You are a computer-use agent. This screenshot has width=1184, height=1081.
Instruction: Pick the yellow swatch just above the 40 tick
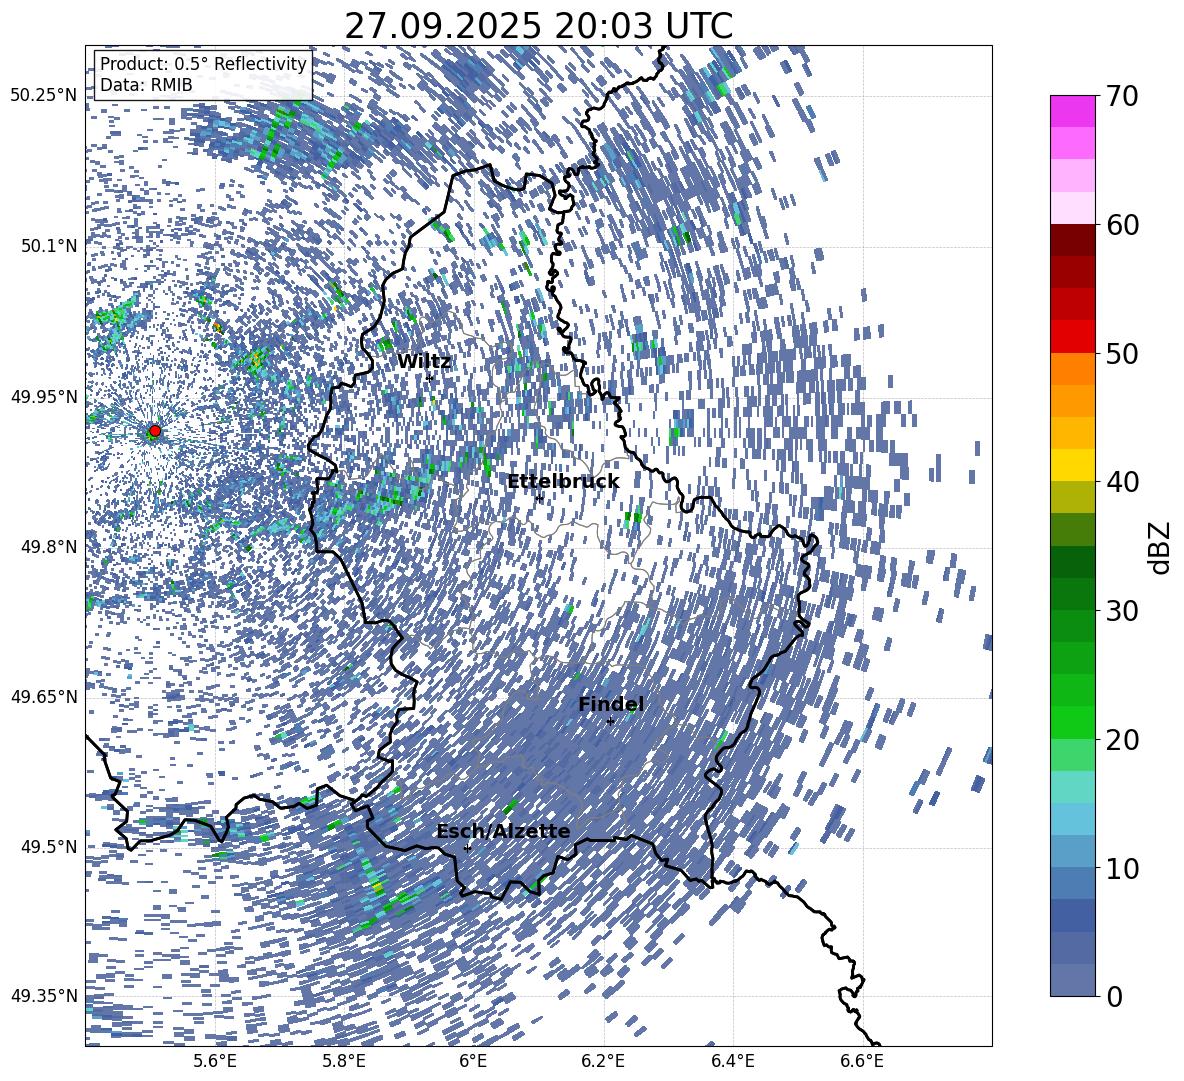[x=1072, y=465]
